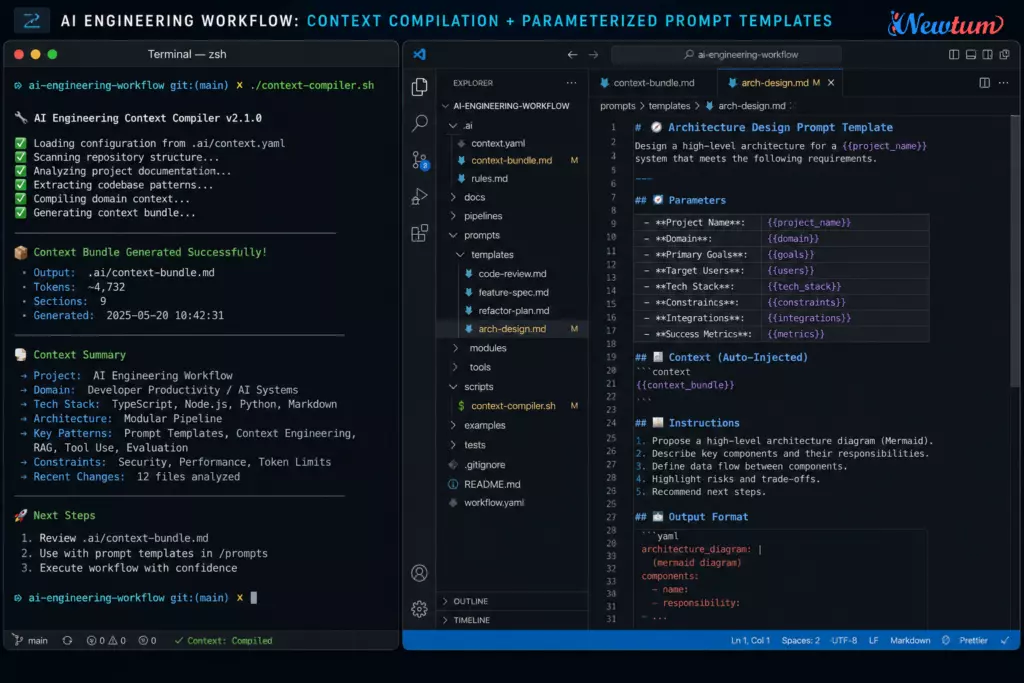Go back with the left arrow
Screen dimensions: 1024x683
573,55
